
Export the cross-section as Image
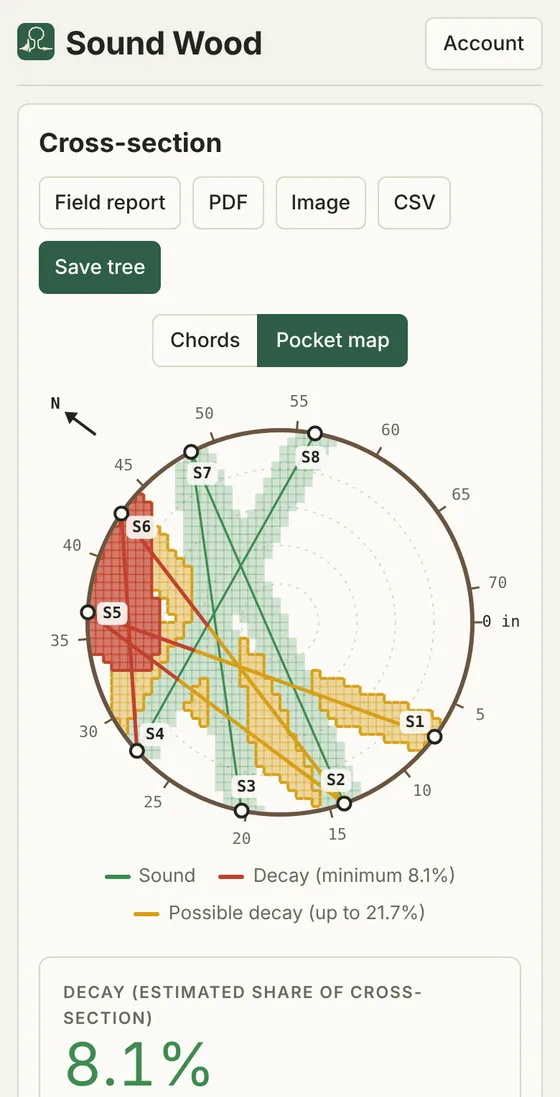coord(321,203)
